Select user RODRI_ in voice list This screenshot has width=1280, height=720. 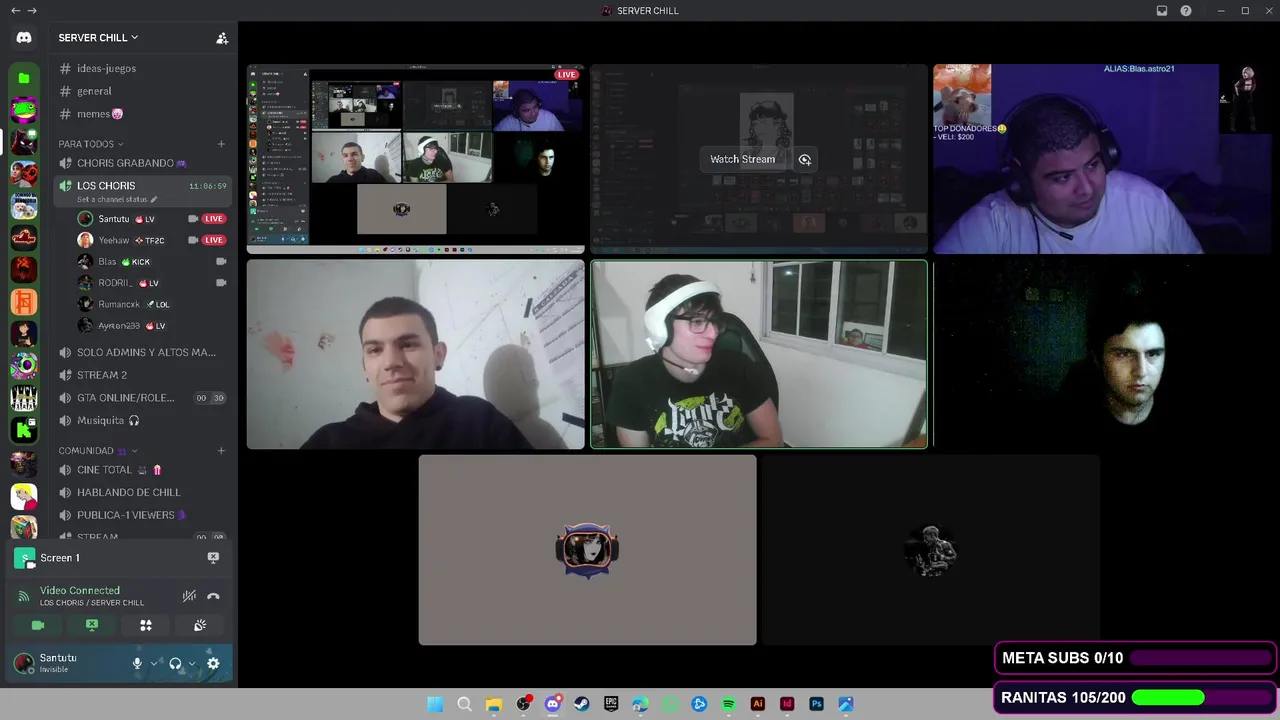click(x=150, y=283)
